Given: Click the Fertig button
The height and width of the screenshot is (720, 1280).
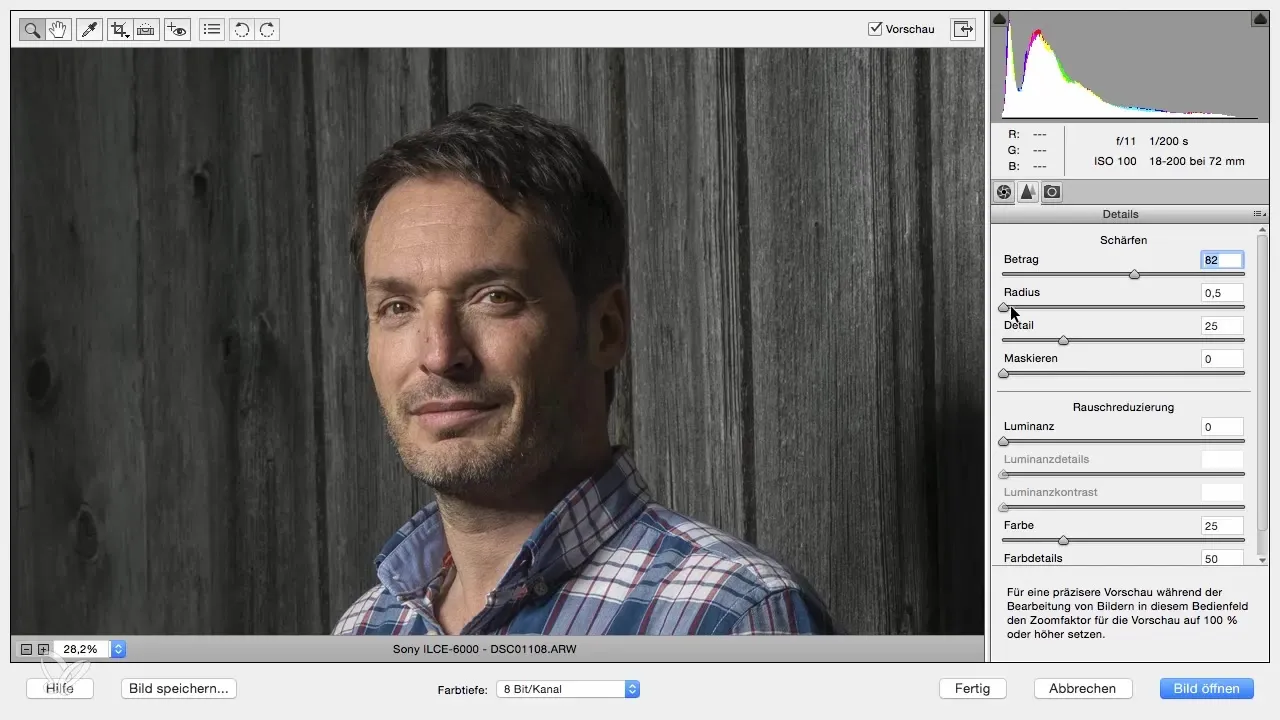Looking at the screenshot, I should tap(972, 688).
